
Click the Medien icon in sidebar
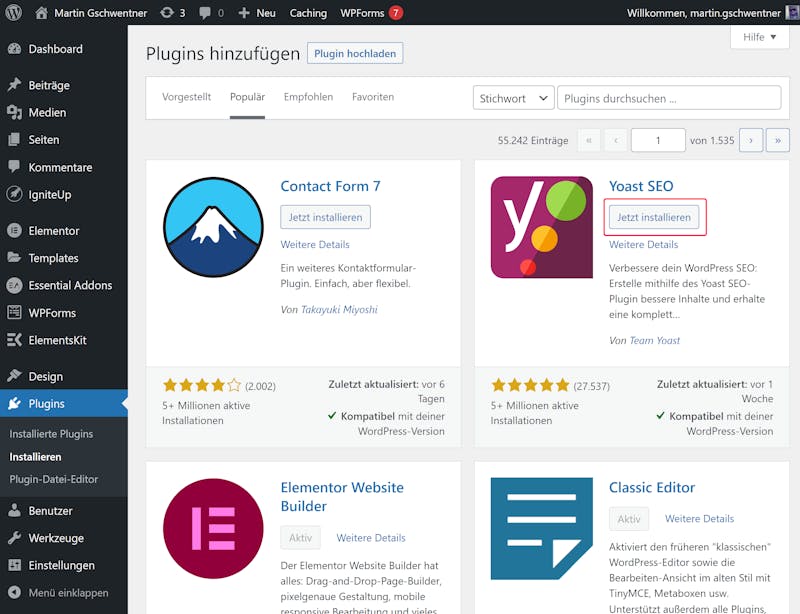coord(14,112)
